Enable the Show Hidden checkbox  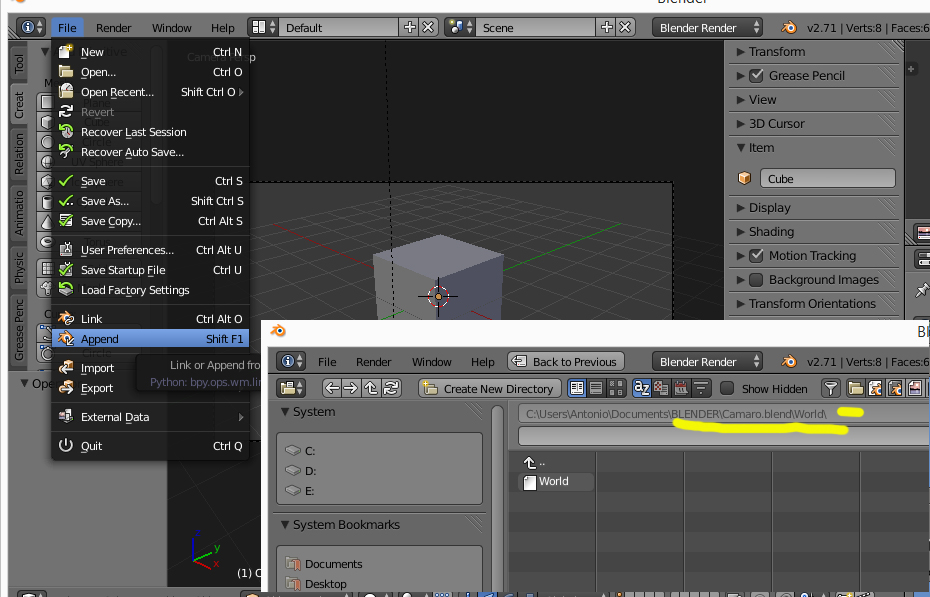click(x=728, y=388)
